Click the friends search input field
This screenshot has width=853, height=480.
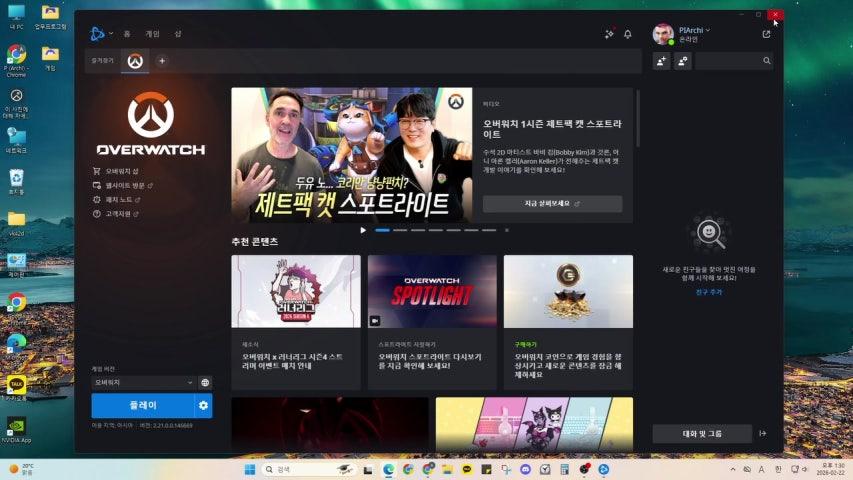pos(730,61)
